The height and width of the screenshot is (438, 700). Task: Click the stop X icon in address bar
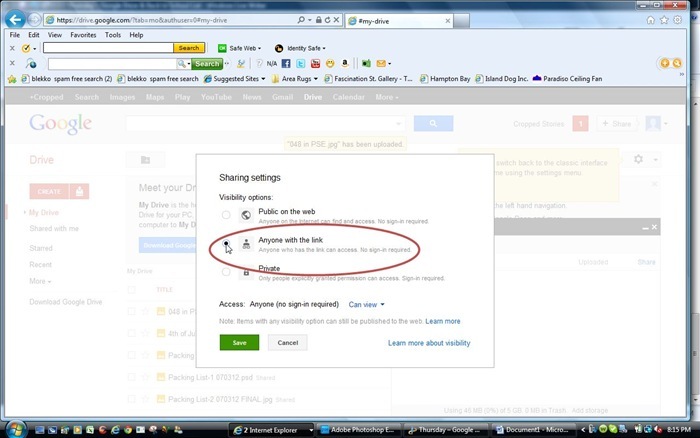[x=337, y=20]
